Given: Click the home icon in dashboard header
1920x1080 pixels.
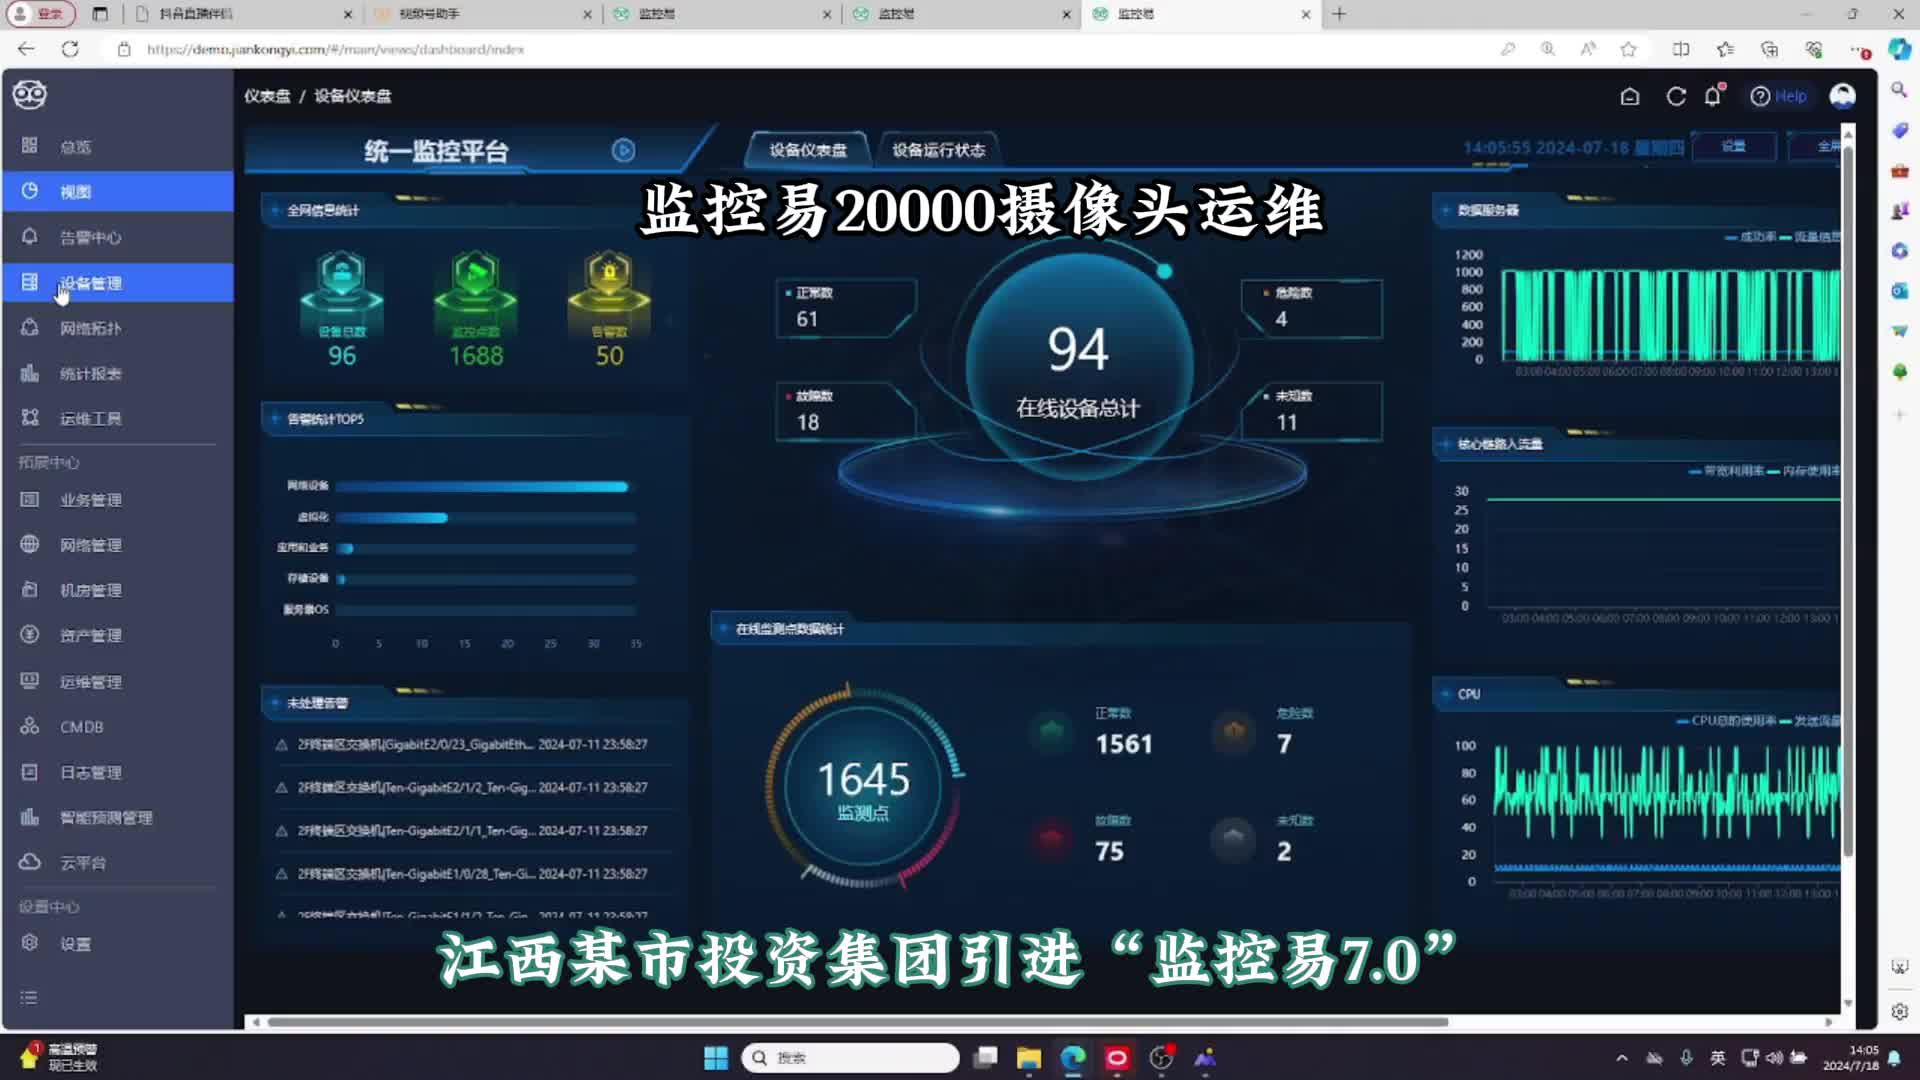Looking at the screenshot, I should pos(1630,96).
